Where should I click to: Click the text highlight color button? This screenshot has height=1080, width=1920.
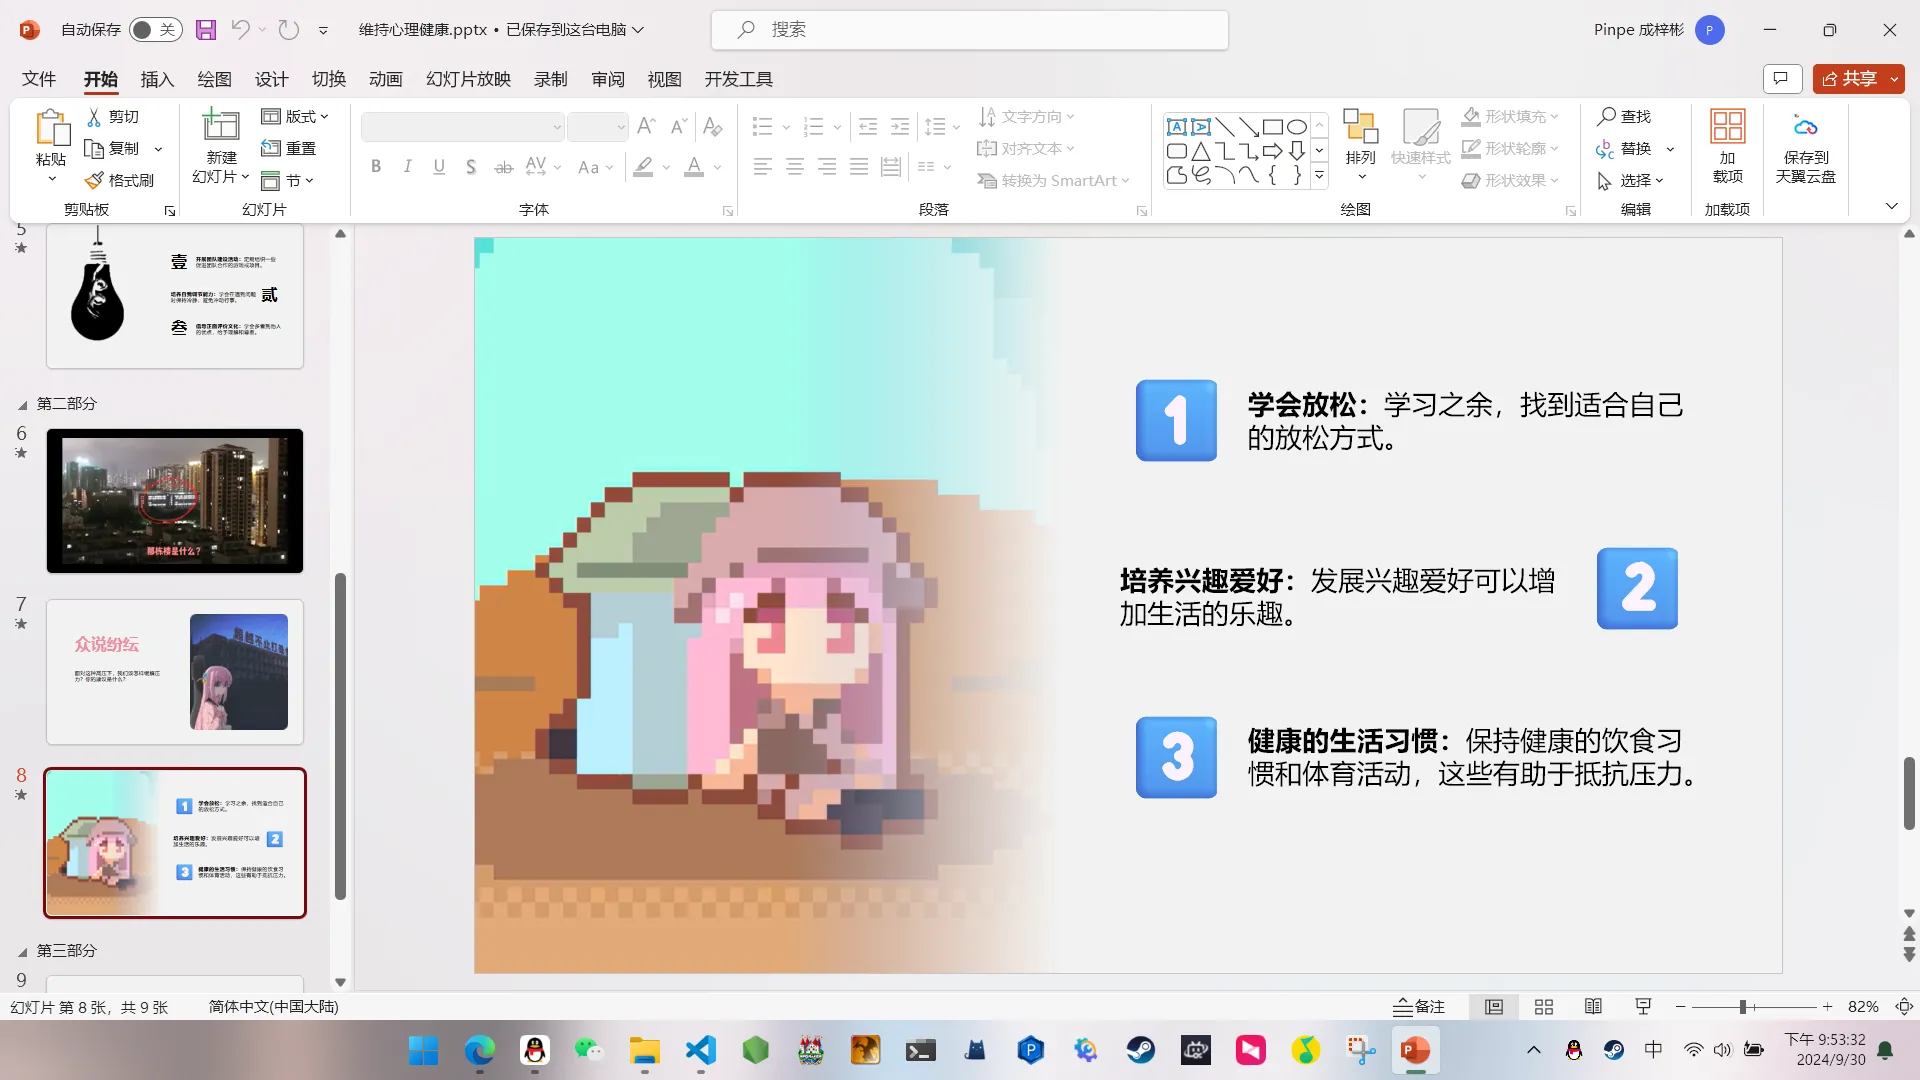[x=643, y=167]
